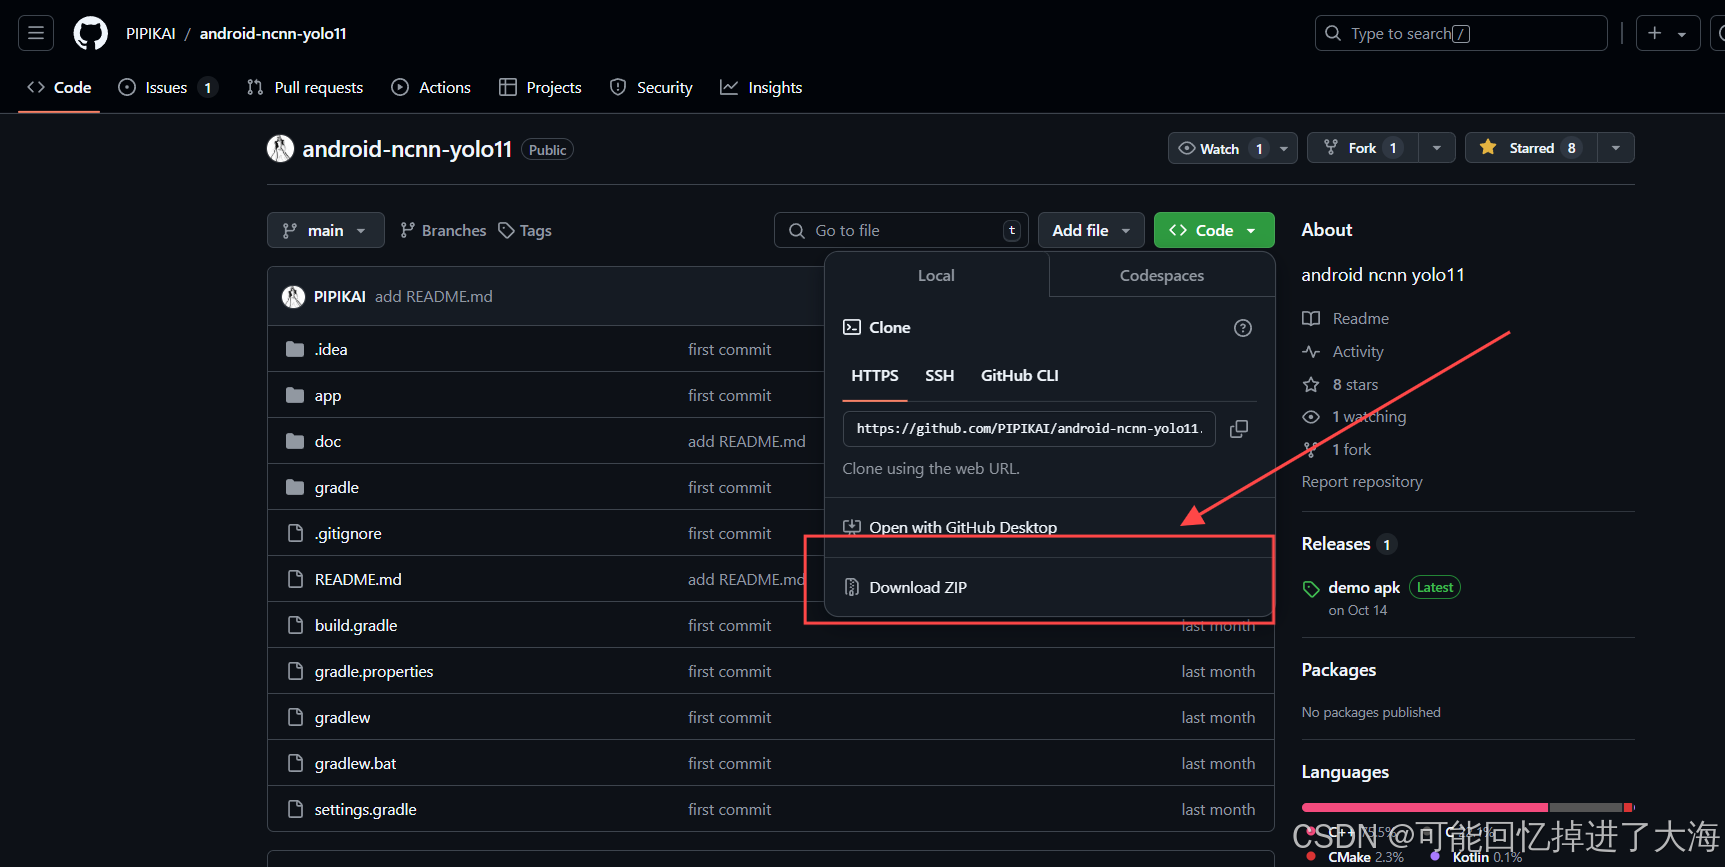Focus the Go to file field
The width and height of the screenshot is (1725, 867).
(x=901, y=230)
